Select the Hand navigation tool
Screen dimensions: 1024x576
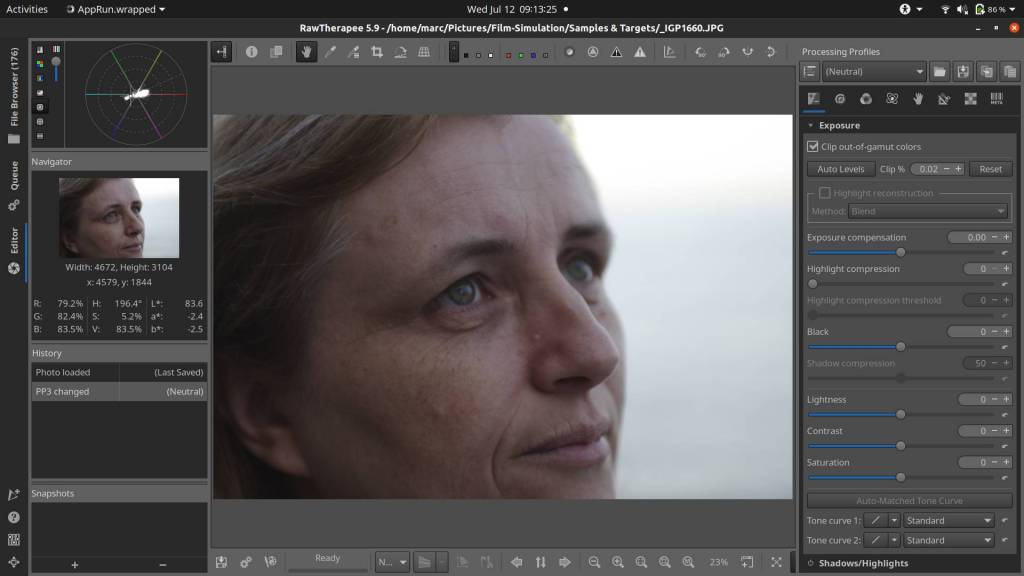tap(306, 52)
